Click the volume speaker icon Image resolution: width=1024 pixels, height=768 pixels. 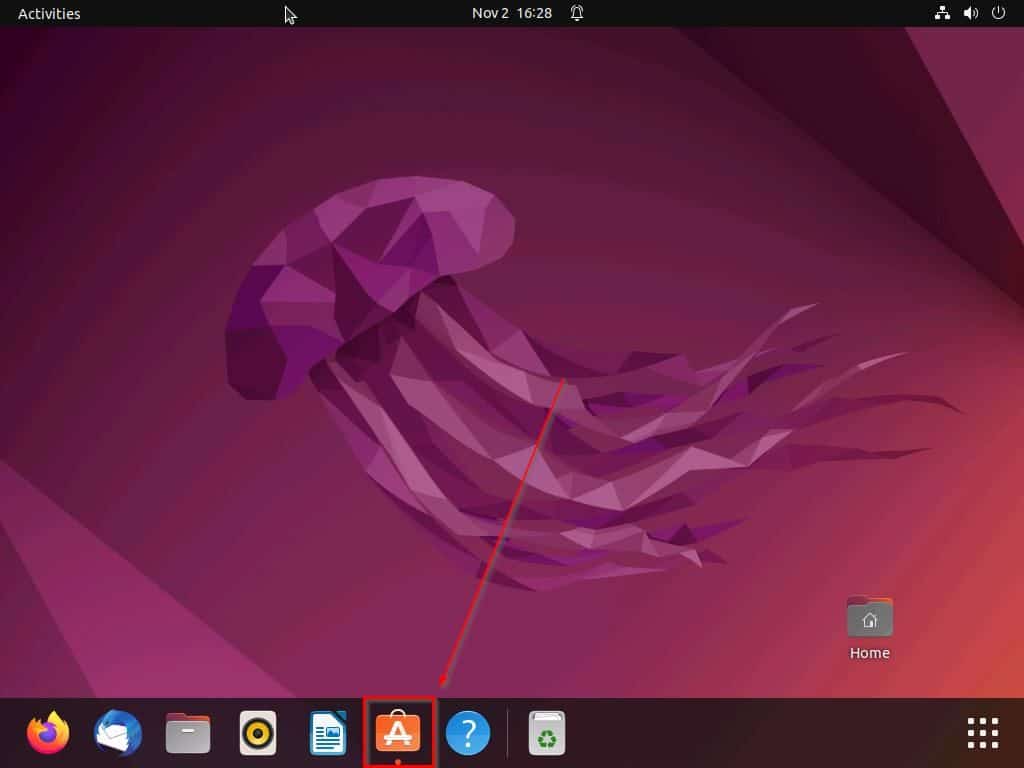[971, 13]
